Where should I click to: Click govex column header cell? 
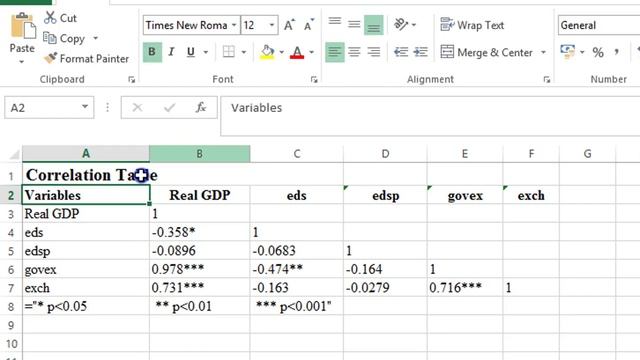coord(465,196)
